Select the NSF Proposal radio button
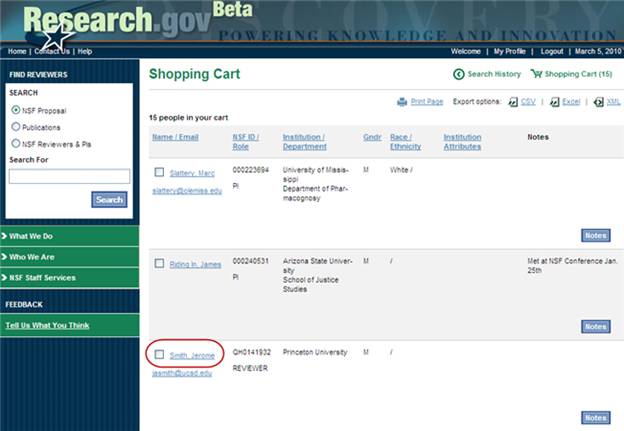624x431 pixels. (x=16, y=110)
